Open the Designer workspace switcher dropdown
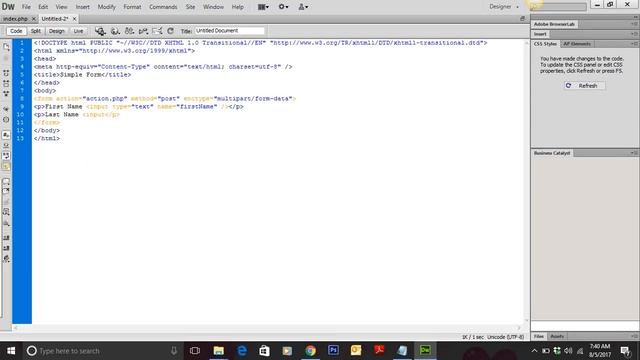The height and width of the screenshot is (360, 640). coord(504,7)
